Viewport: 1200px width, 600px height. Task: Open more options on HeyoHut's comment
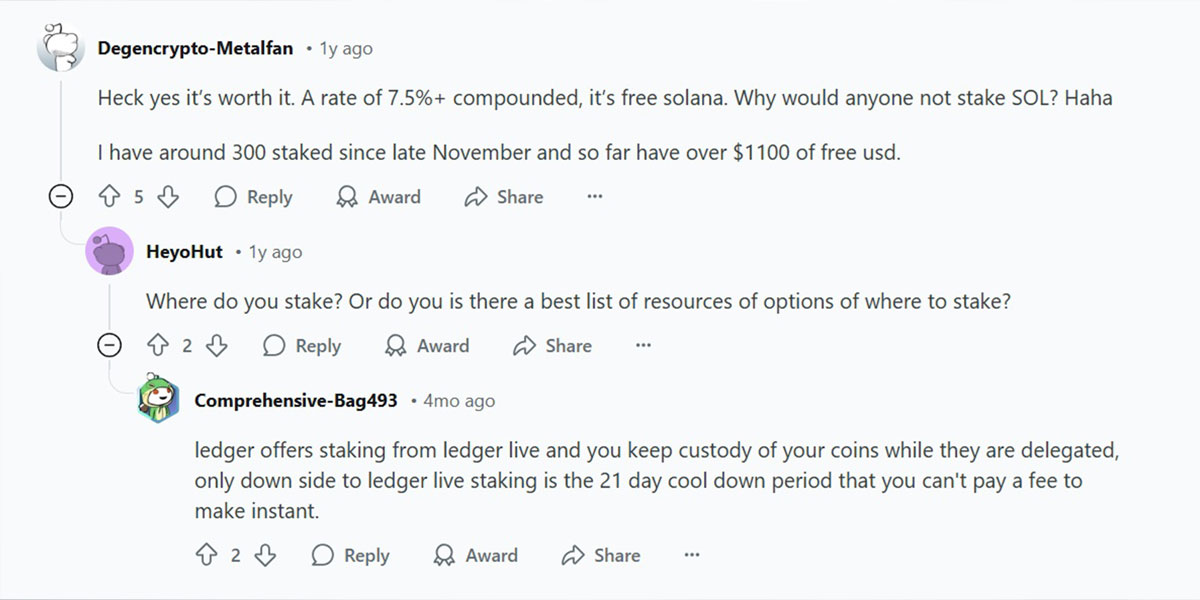coord(643,346)
